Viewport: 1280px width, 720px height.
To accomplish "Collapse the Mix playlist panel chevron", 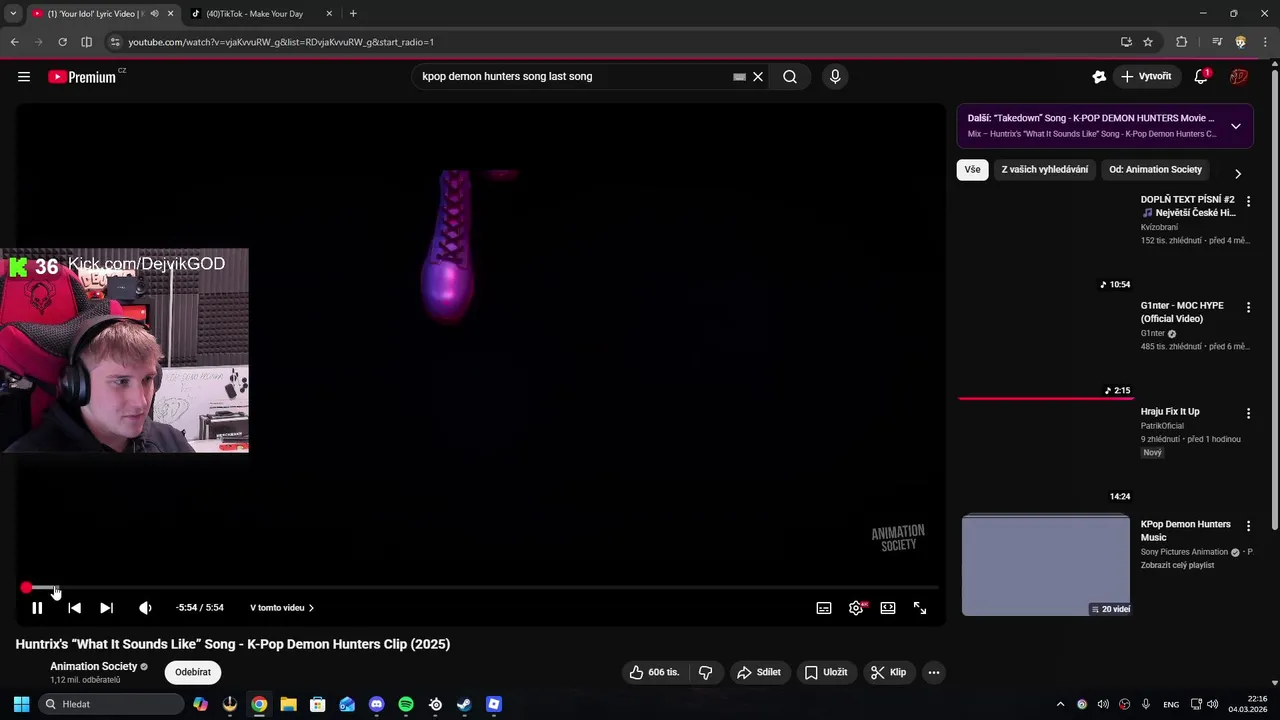I will pos(1236,126).
